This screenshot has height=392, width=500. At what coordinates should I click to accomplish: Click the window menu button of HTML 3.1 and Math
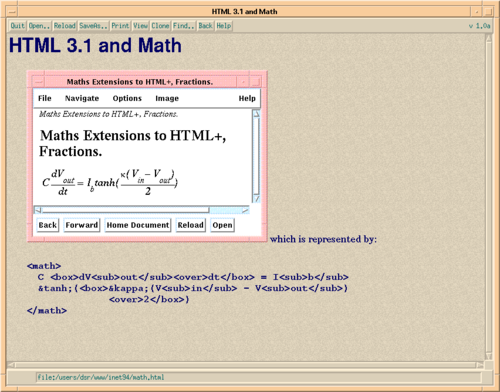pos(12,12)
